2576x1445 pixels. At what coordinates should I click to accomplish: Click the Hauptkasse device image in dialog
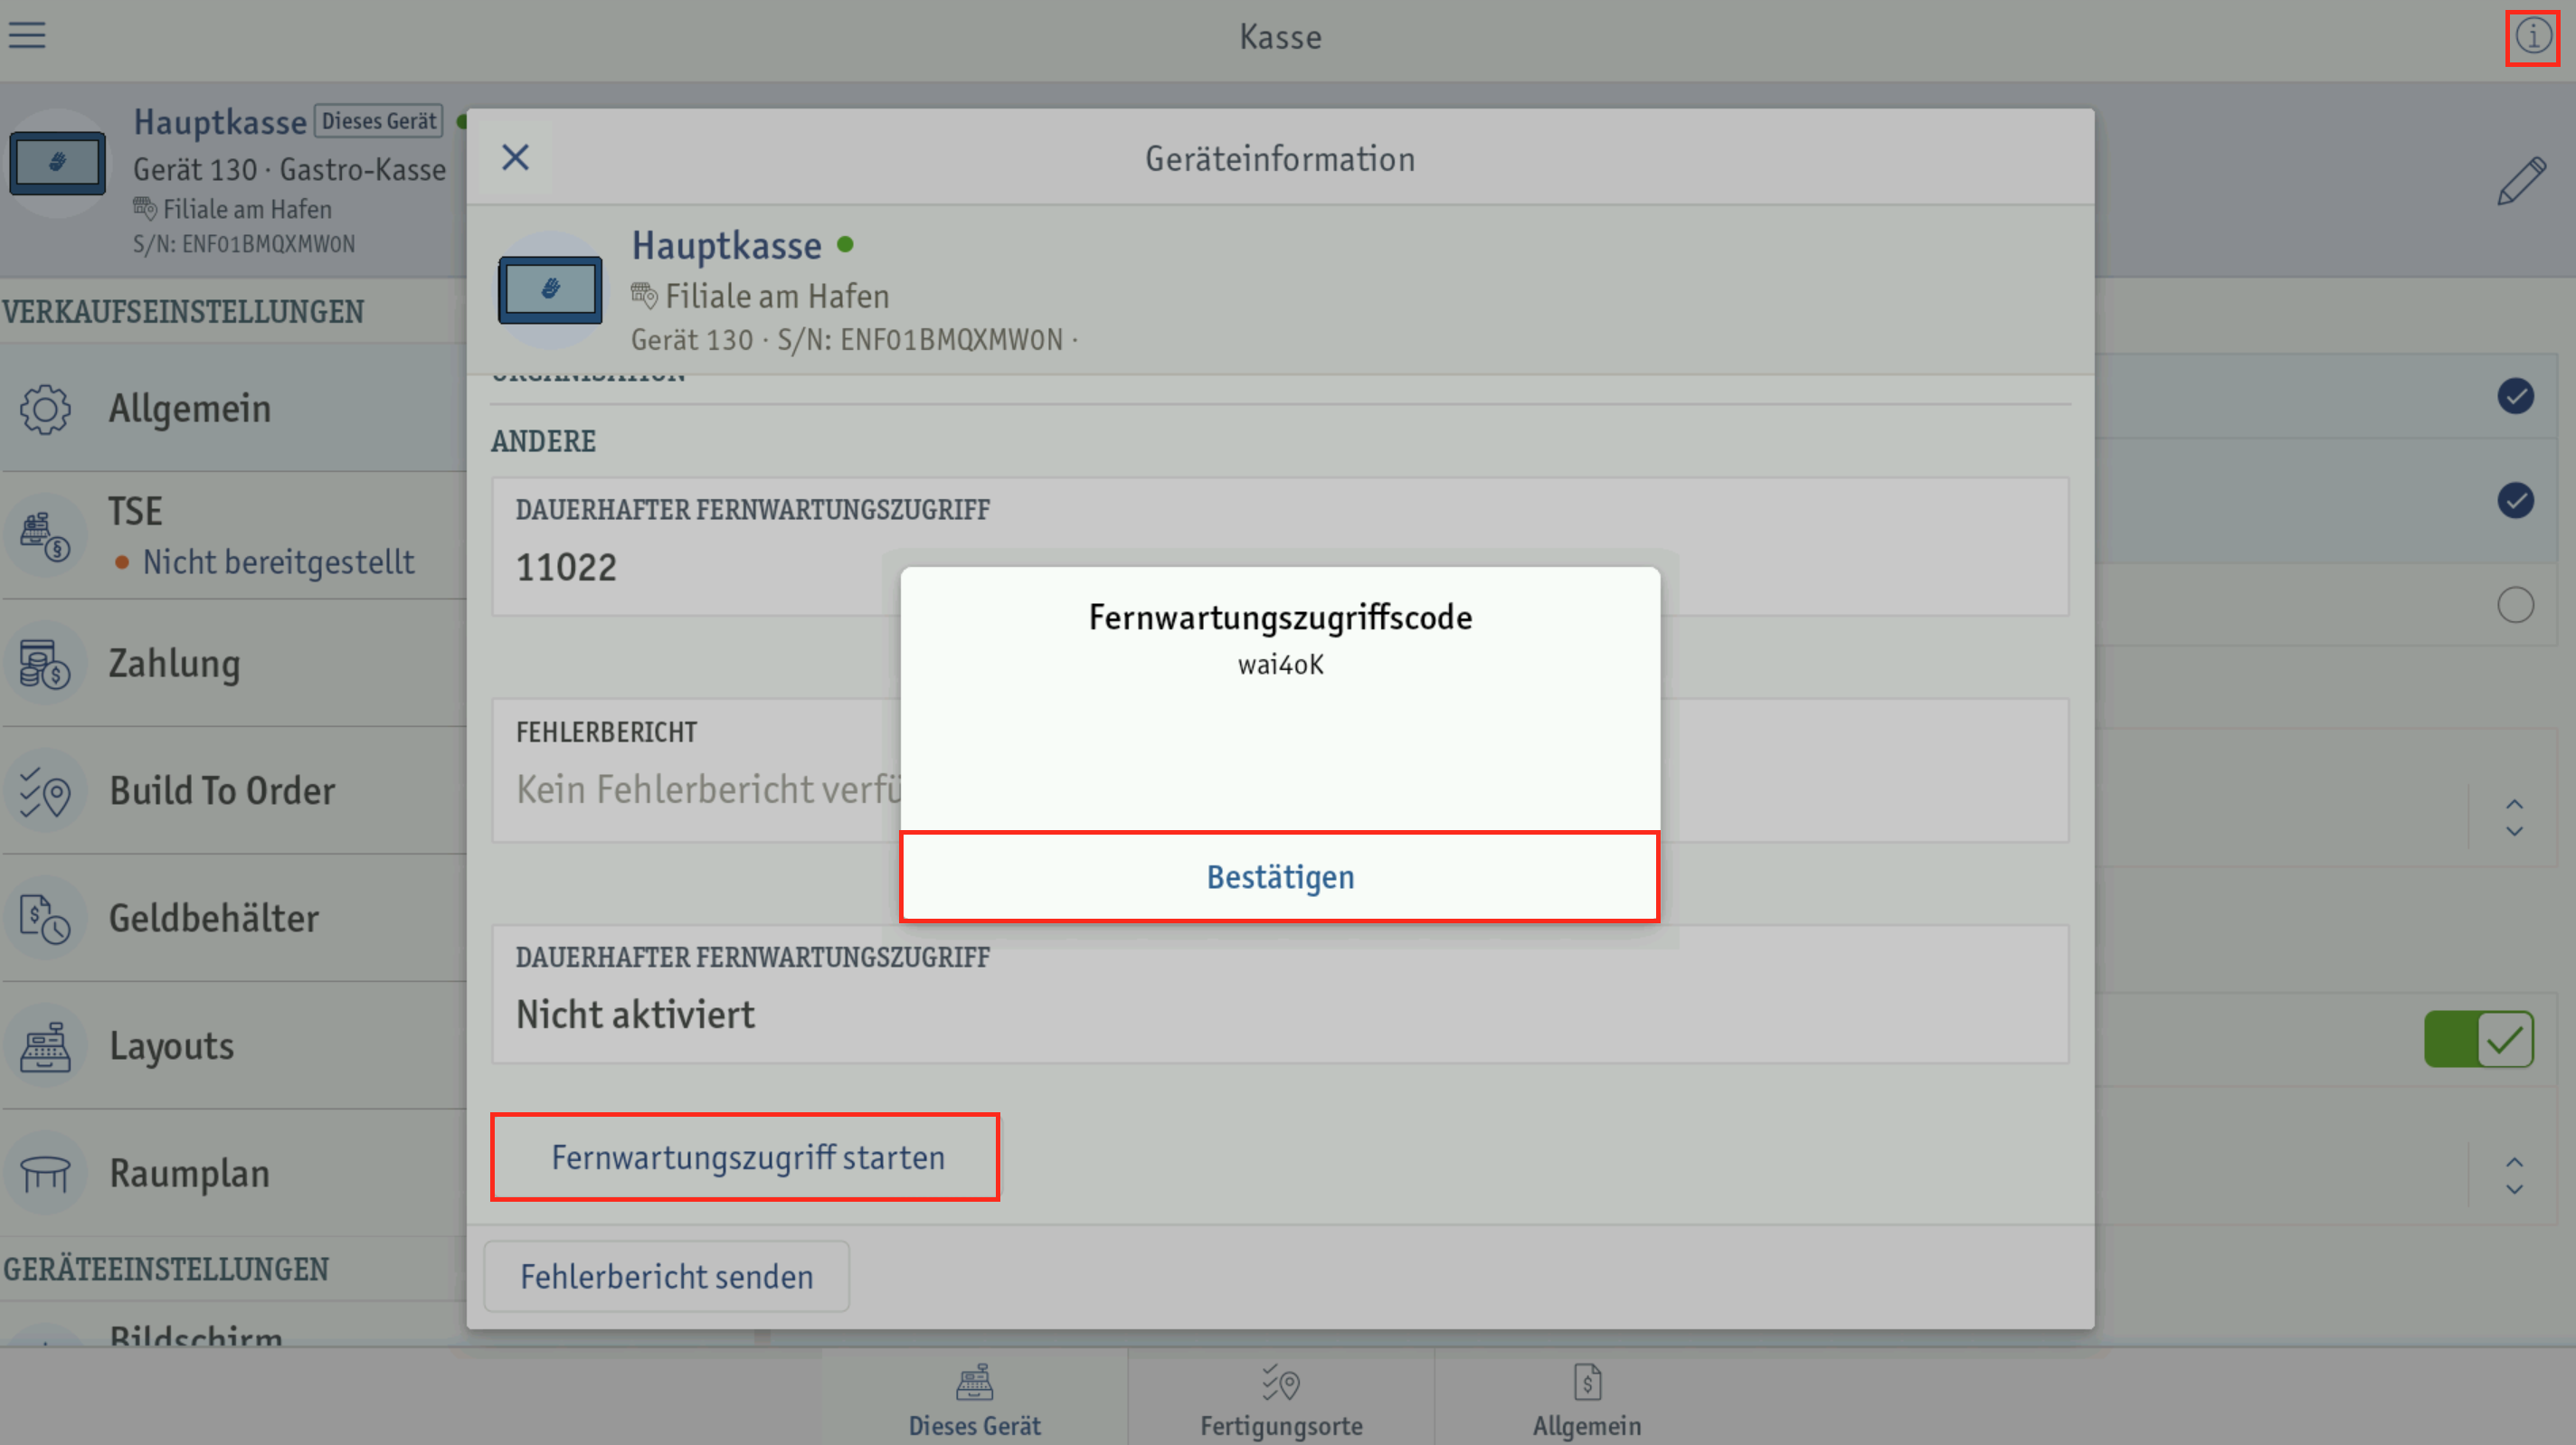click(x=550, y=290)
